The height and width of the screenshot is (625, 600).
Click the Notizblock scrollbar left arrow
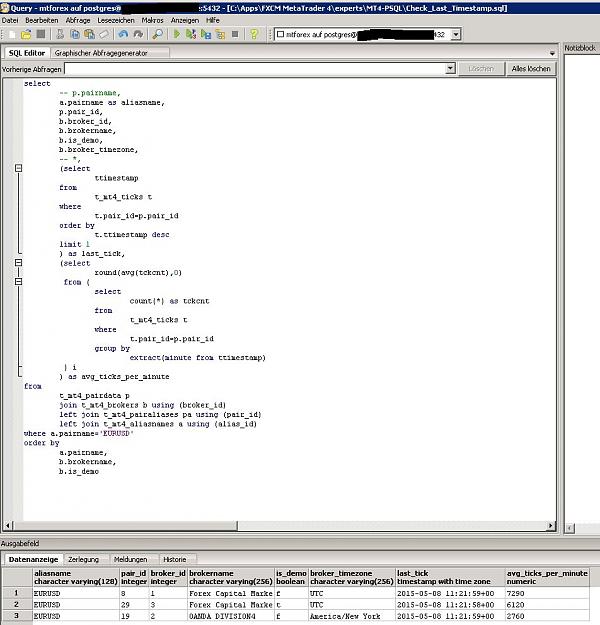coord(570,528)
